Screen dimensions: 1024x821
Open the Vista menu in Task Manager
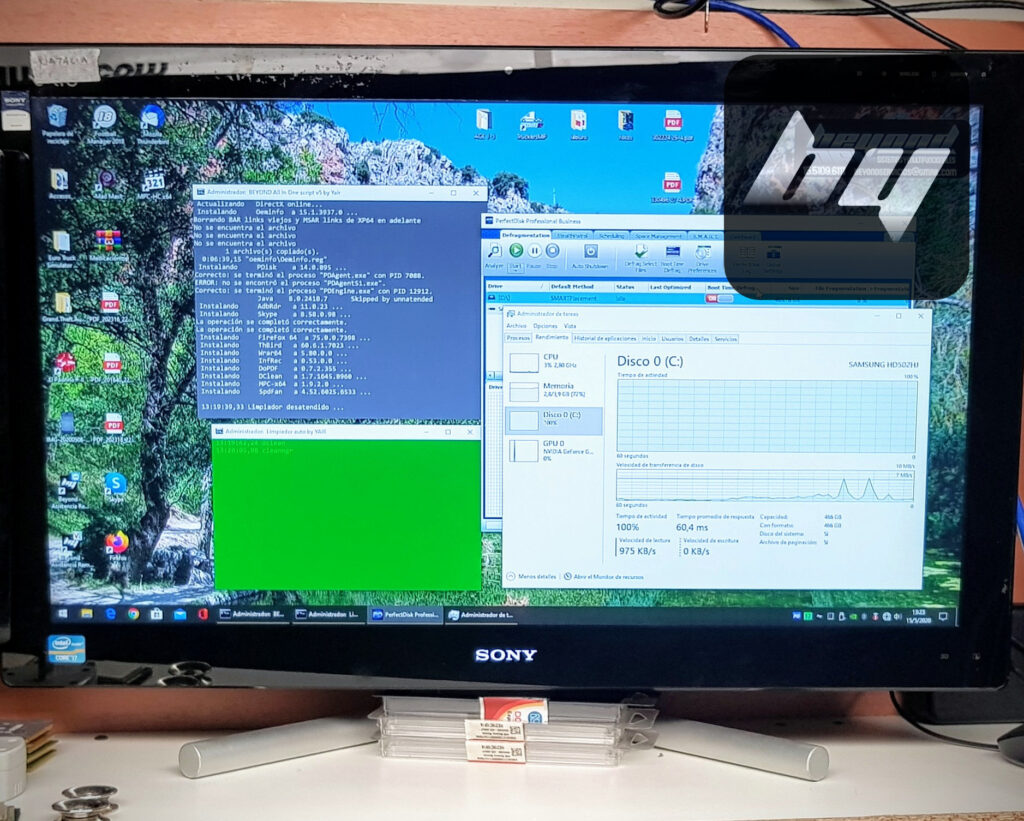tap(569, 326)
